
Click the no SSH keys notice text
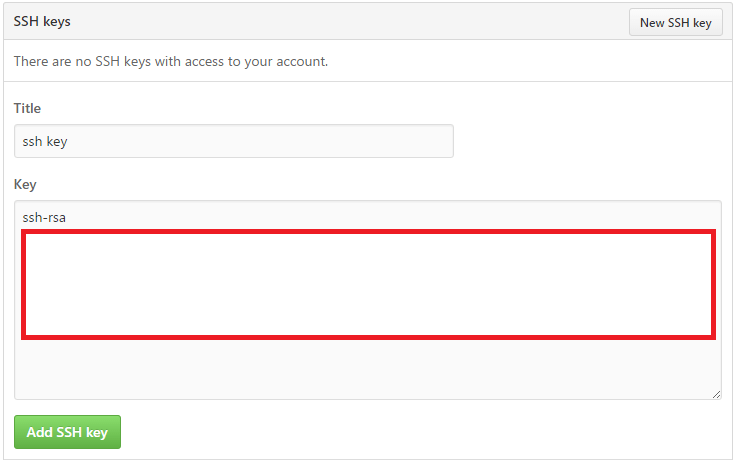(171, 62)
